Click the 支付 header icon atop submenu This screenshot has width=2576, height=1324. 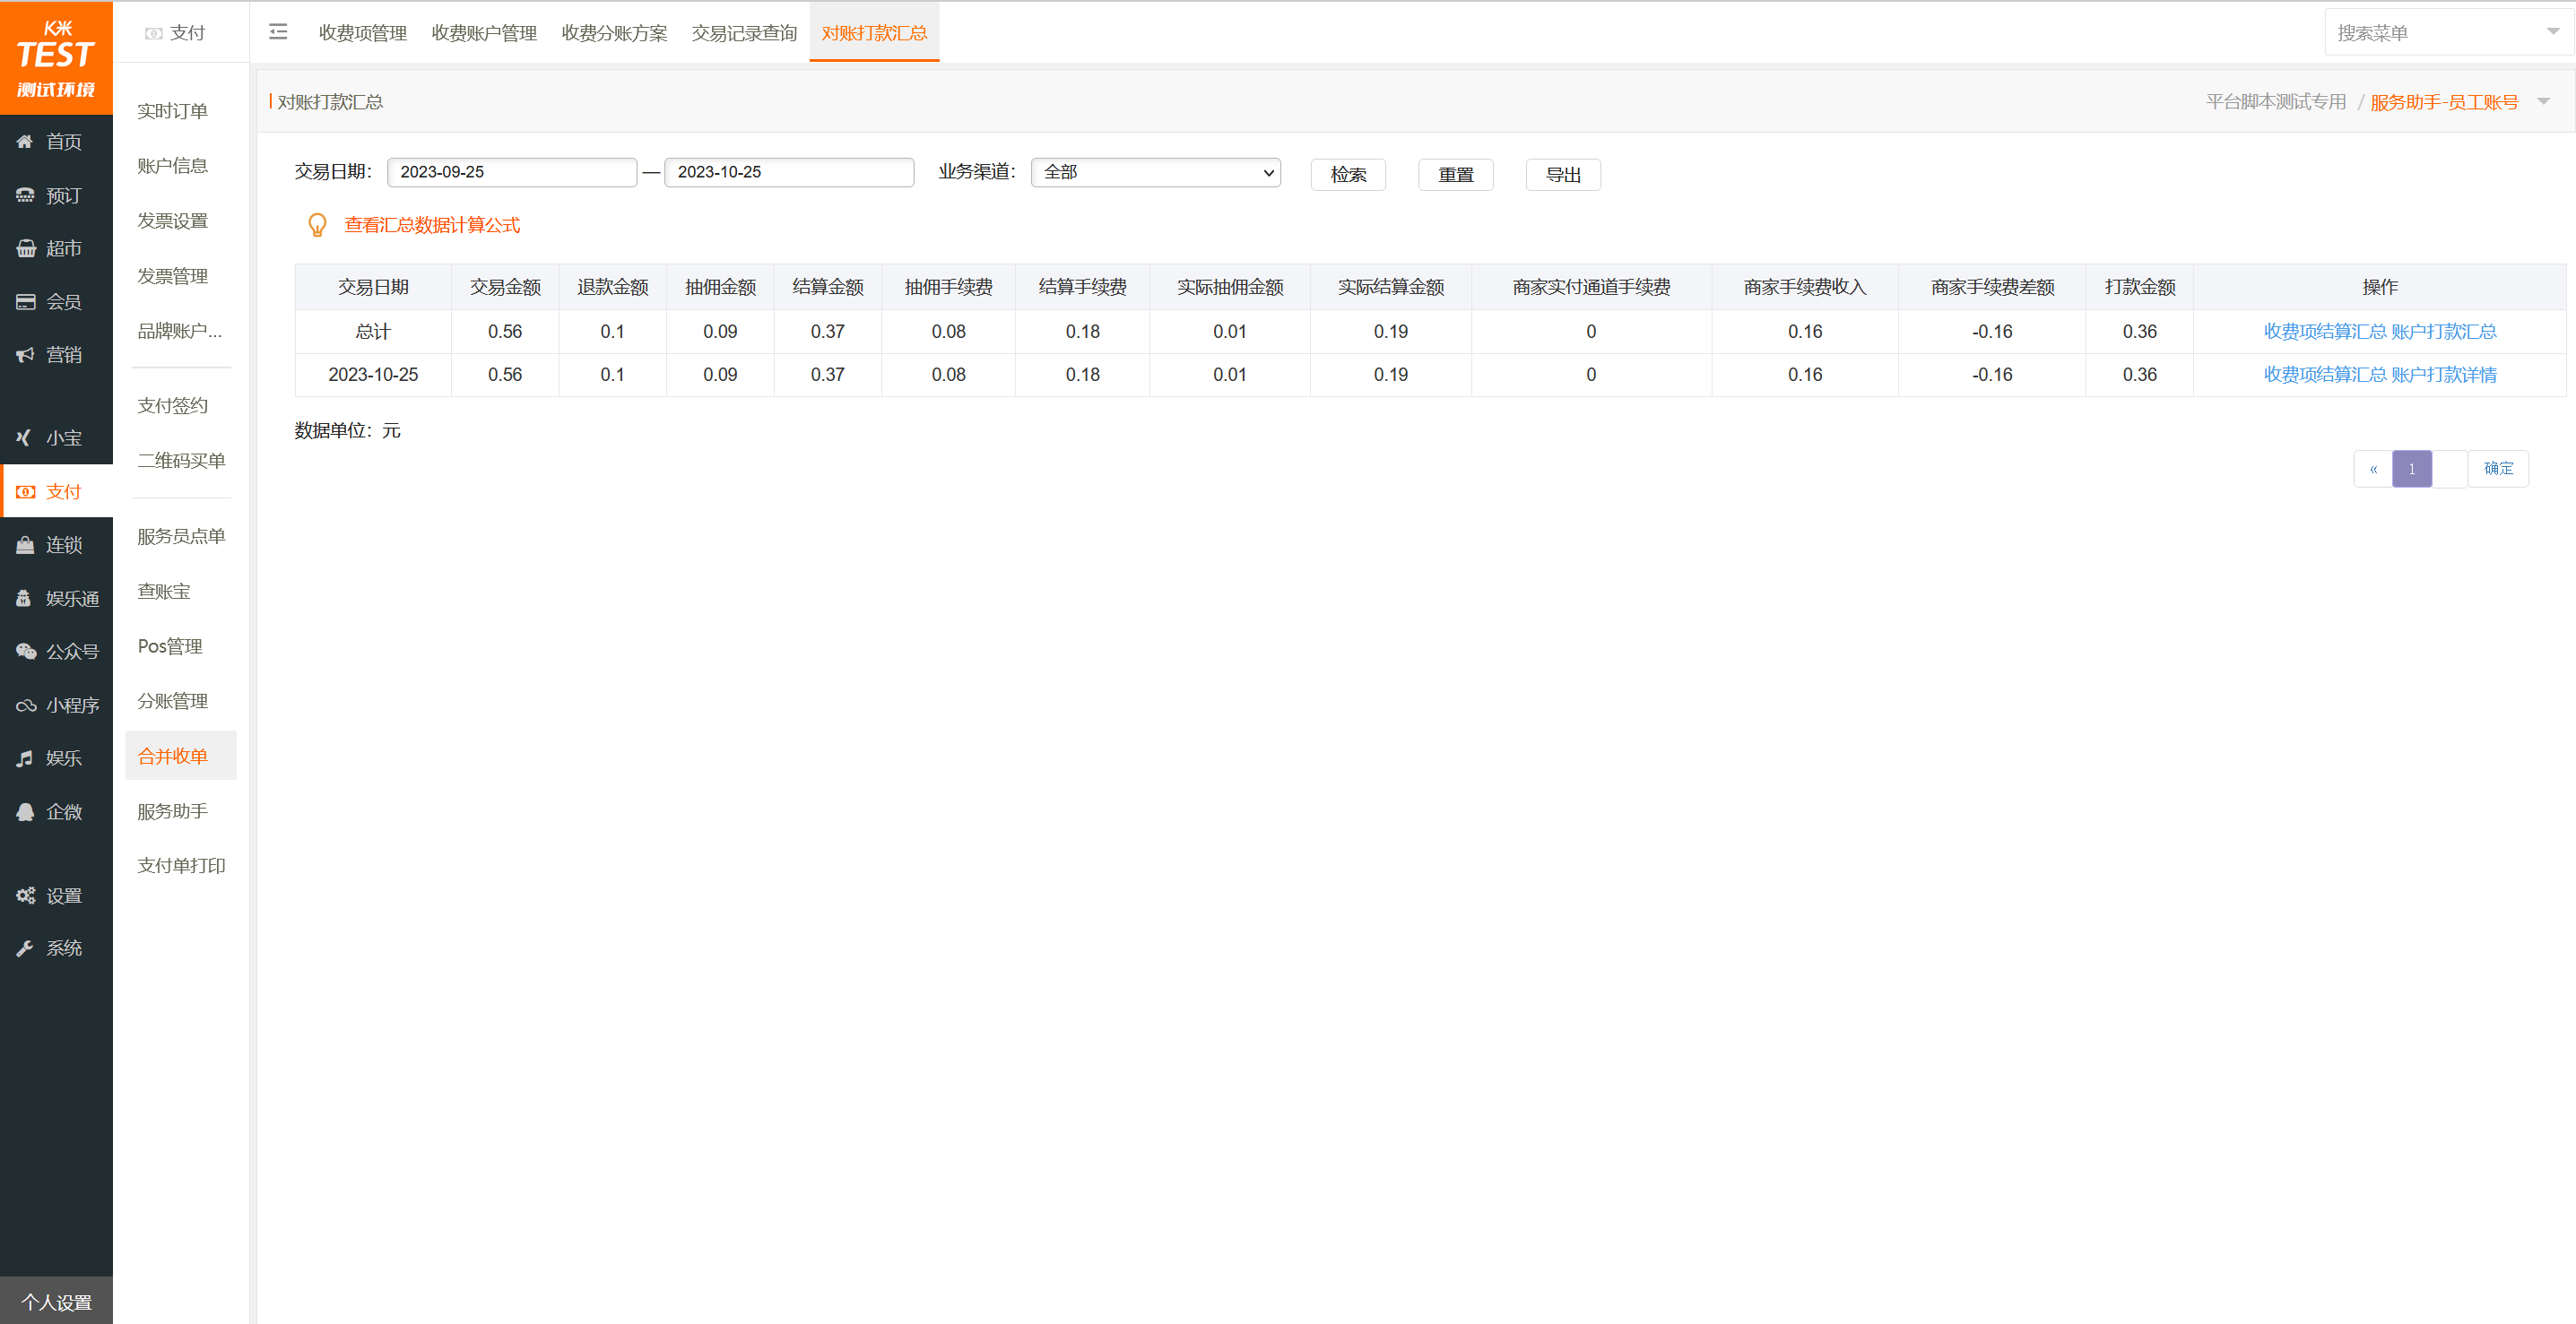click(x=153, y=34)
